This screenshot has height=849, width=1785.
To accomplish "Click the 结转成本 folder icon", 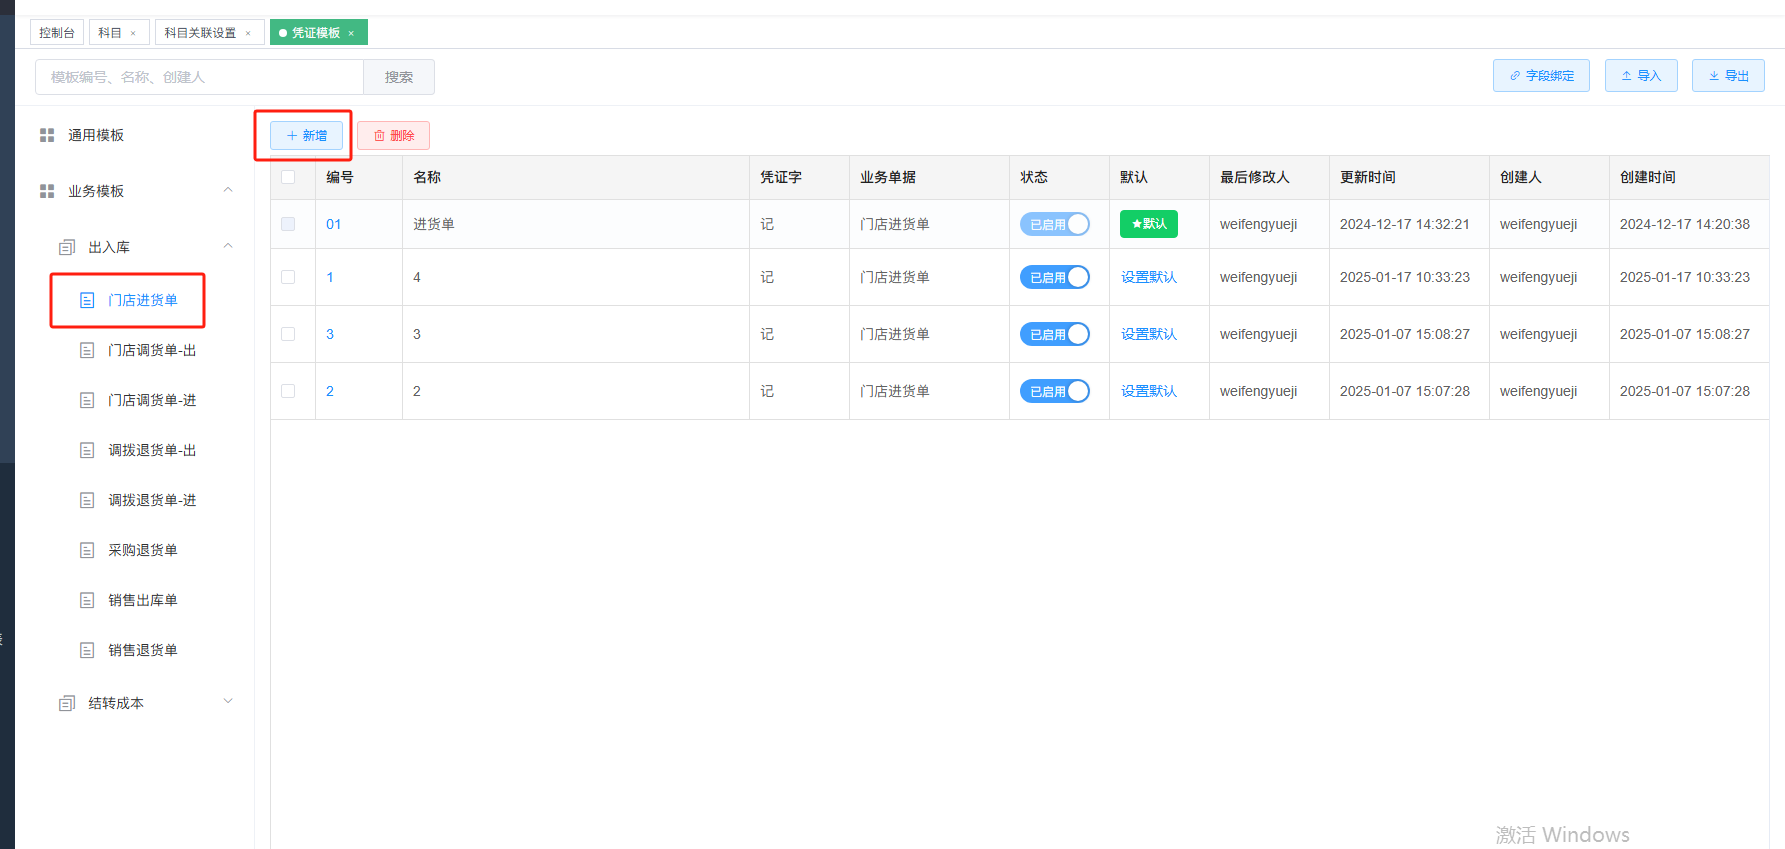I will pos(67,703).
